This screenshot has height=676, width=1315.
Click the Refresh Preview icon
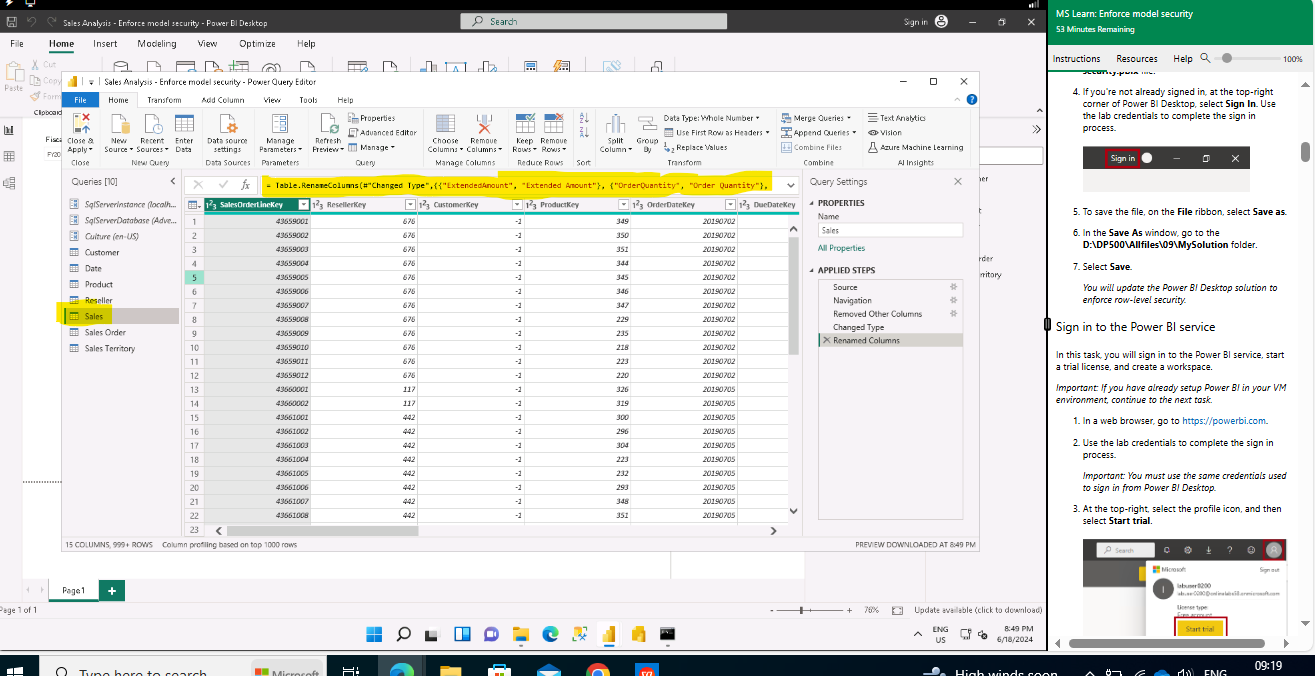point(327,125)
